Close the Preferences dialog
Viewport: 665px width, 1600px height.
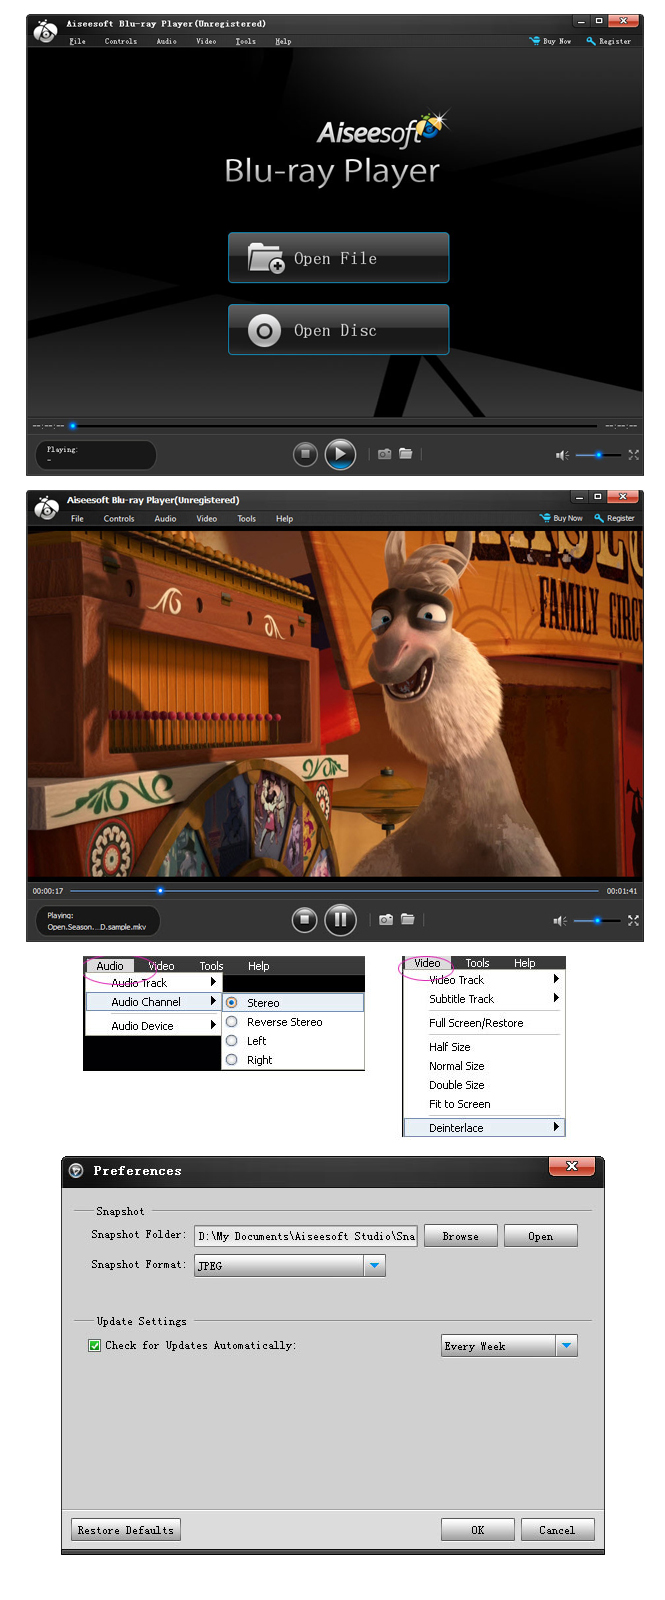pyautogui.click(x=572, y=1166)
